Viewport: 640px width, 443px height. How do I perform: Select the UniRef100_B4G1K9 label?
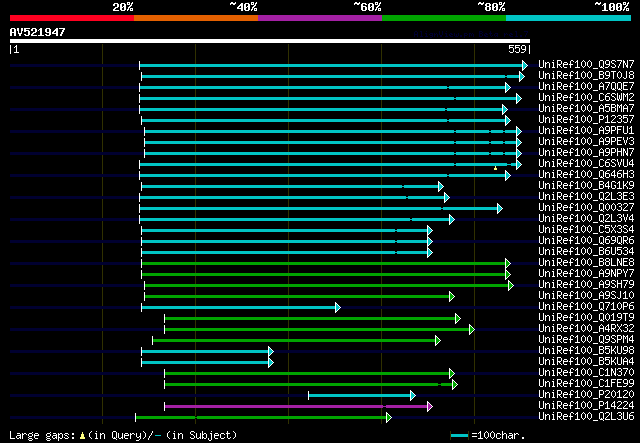[x=586, y=185]
